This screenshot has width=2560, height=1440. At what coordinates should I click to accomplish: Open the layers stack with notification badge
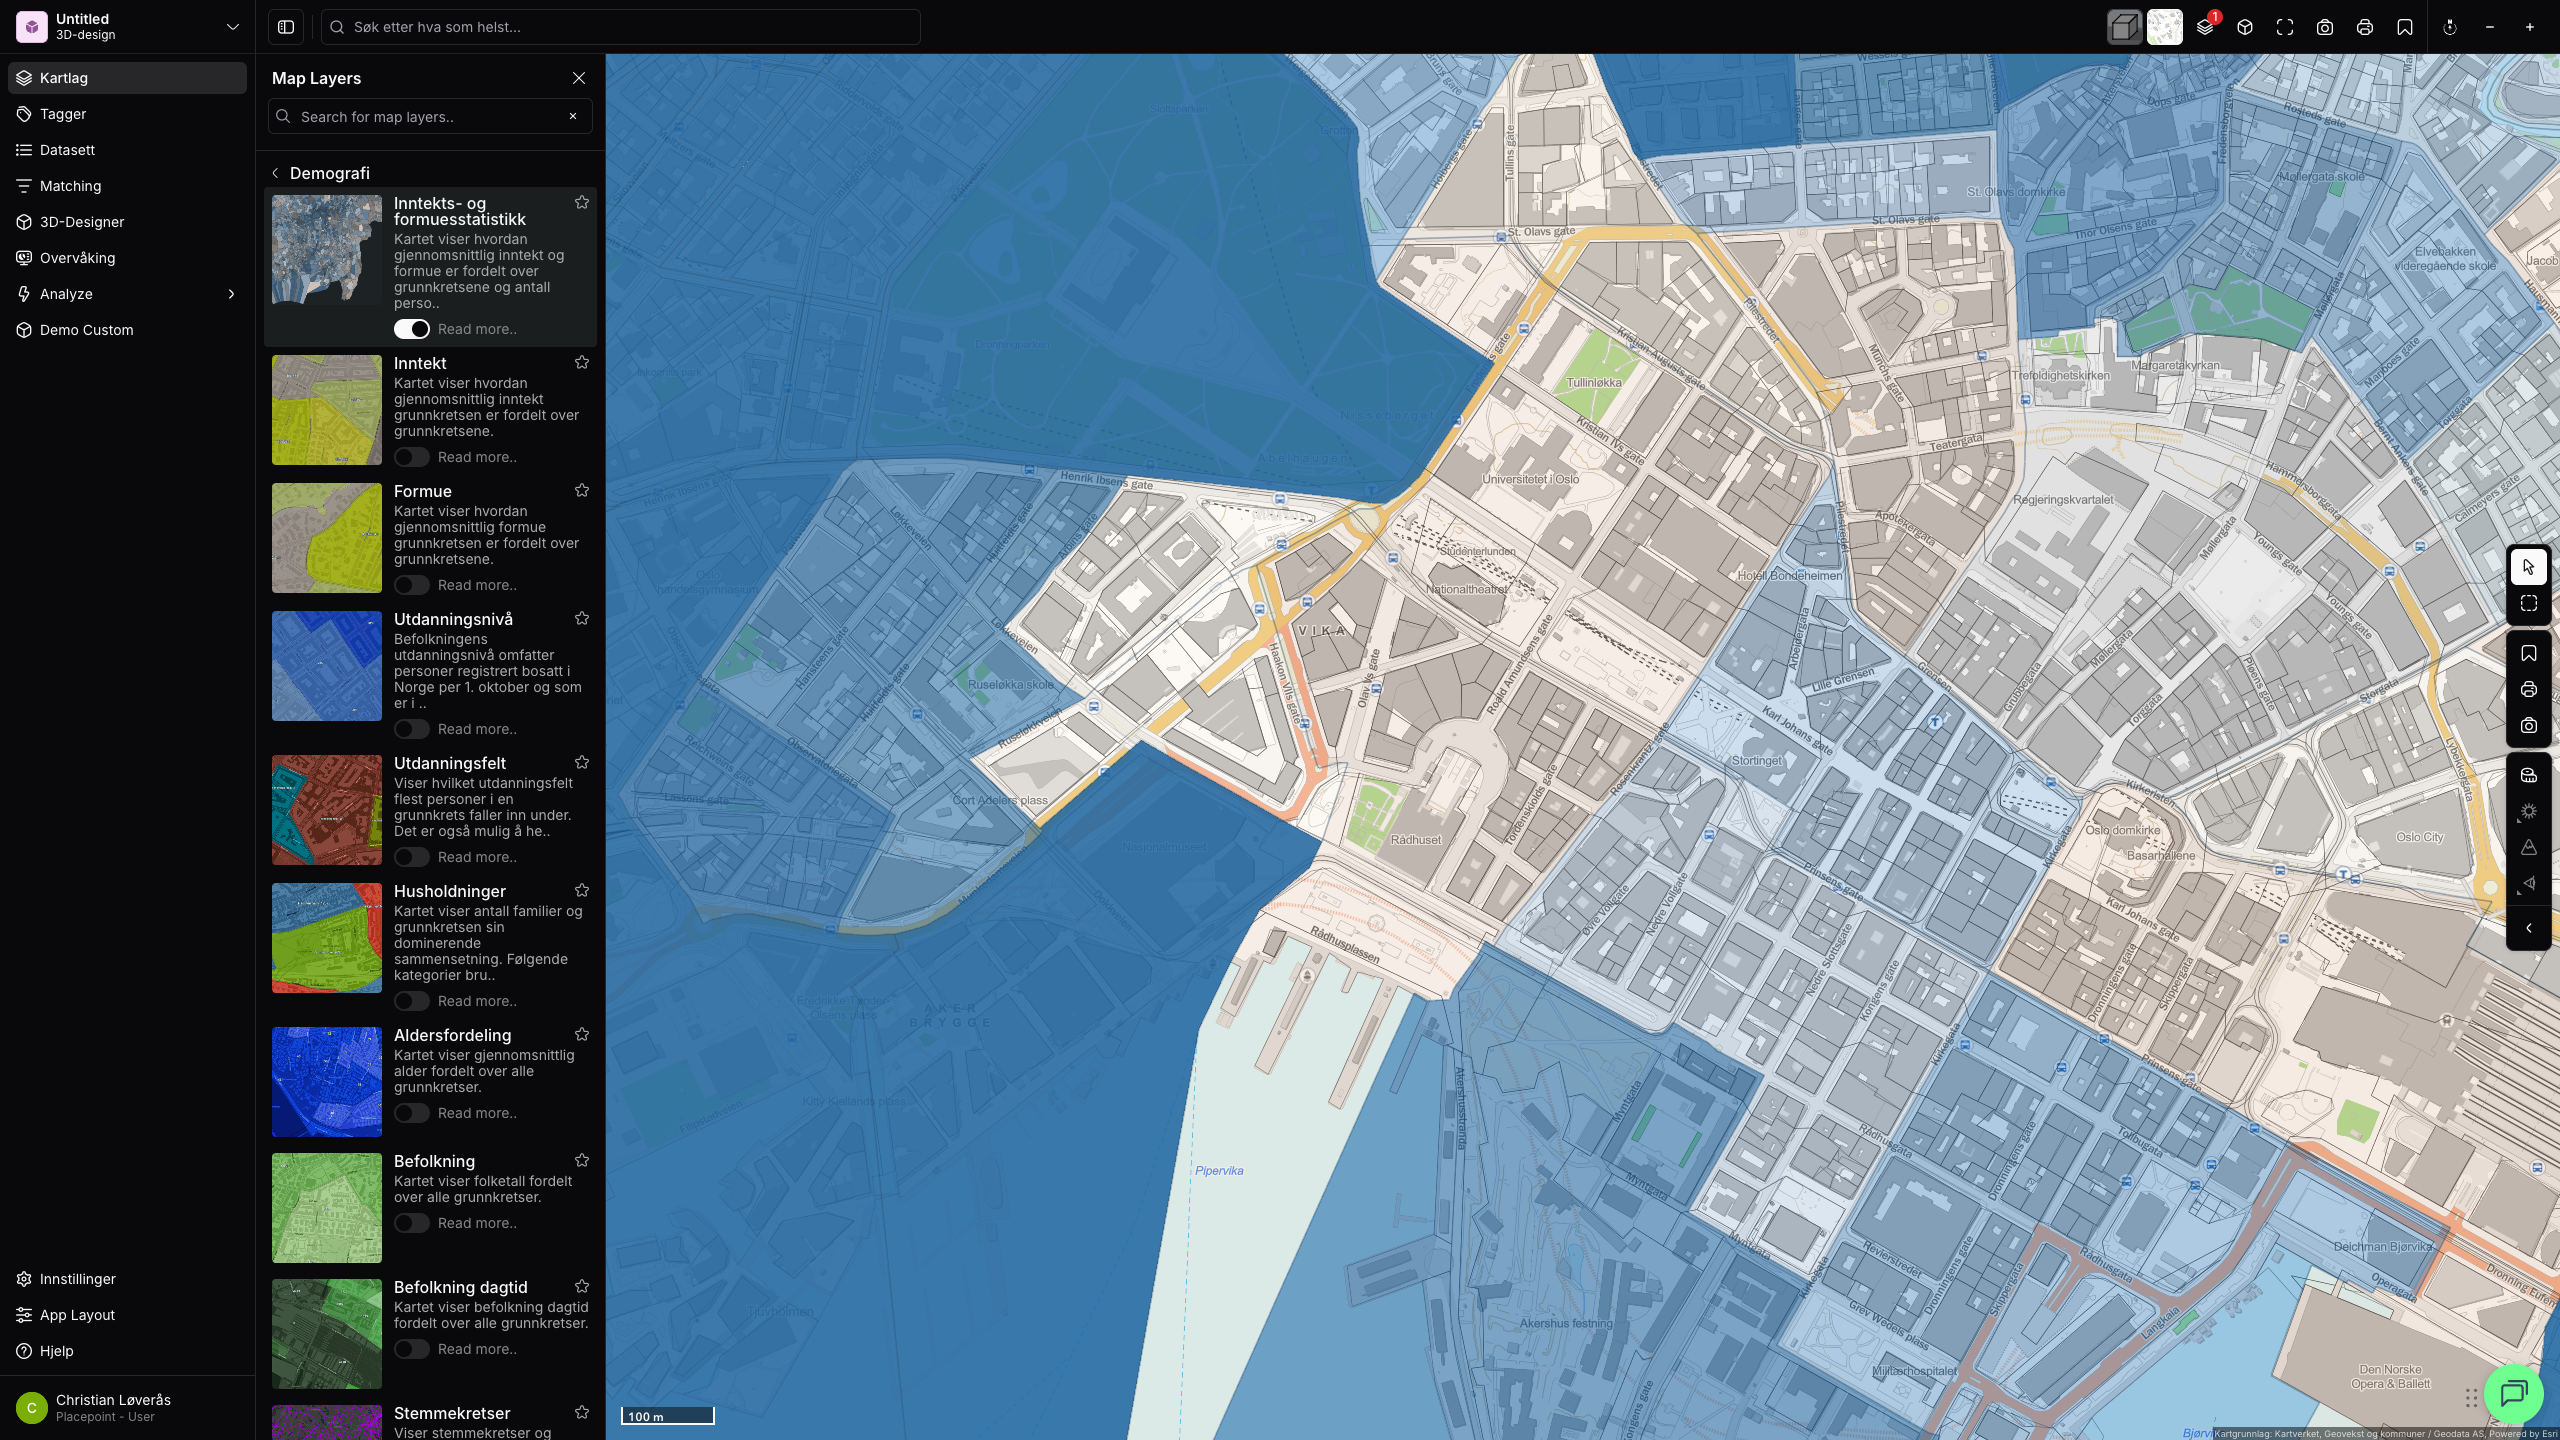pyautogui.click(x=2205, y=27)
